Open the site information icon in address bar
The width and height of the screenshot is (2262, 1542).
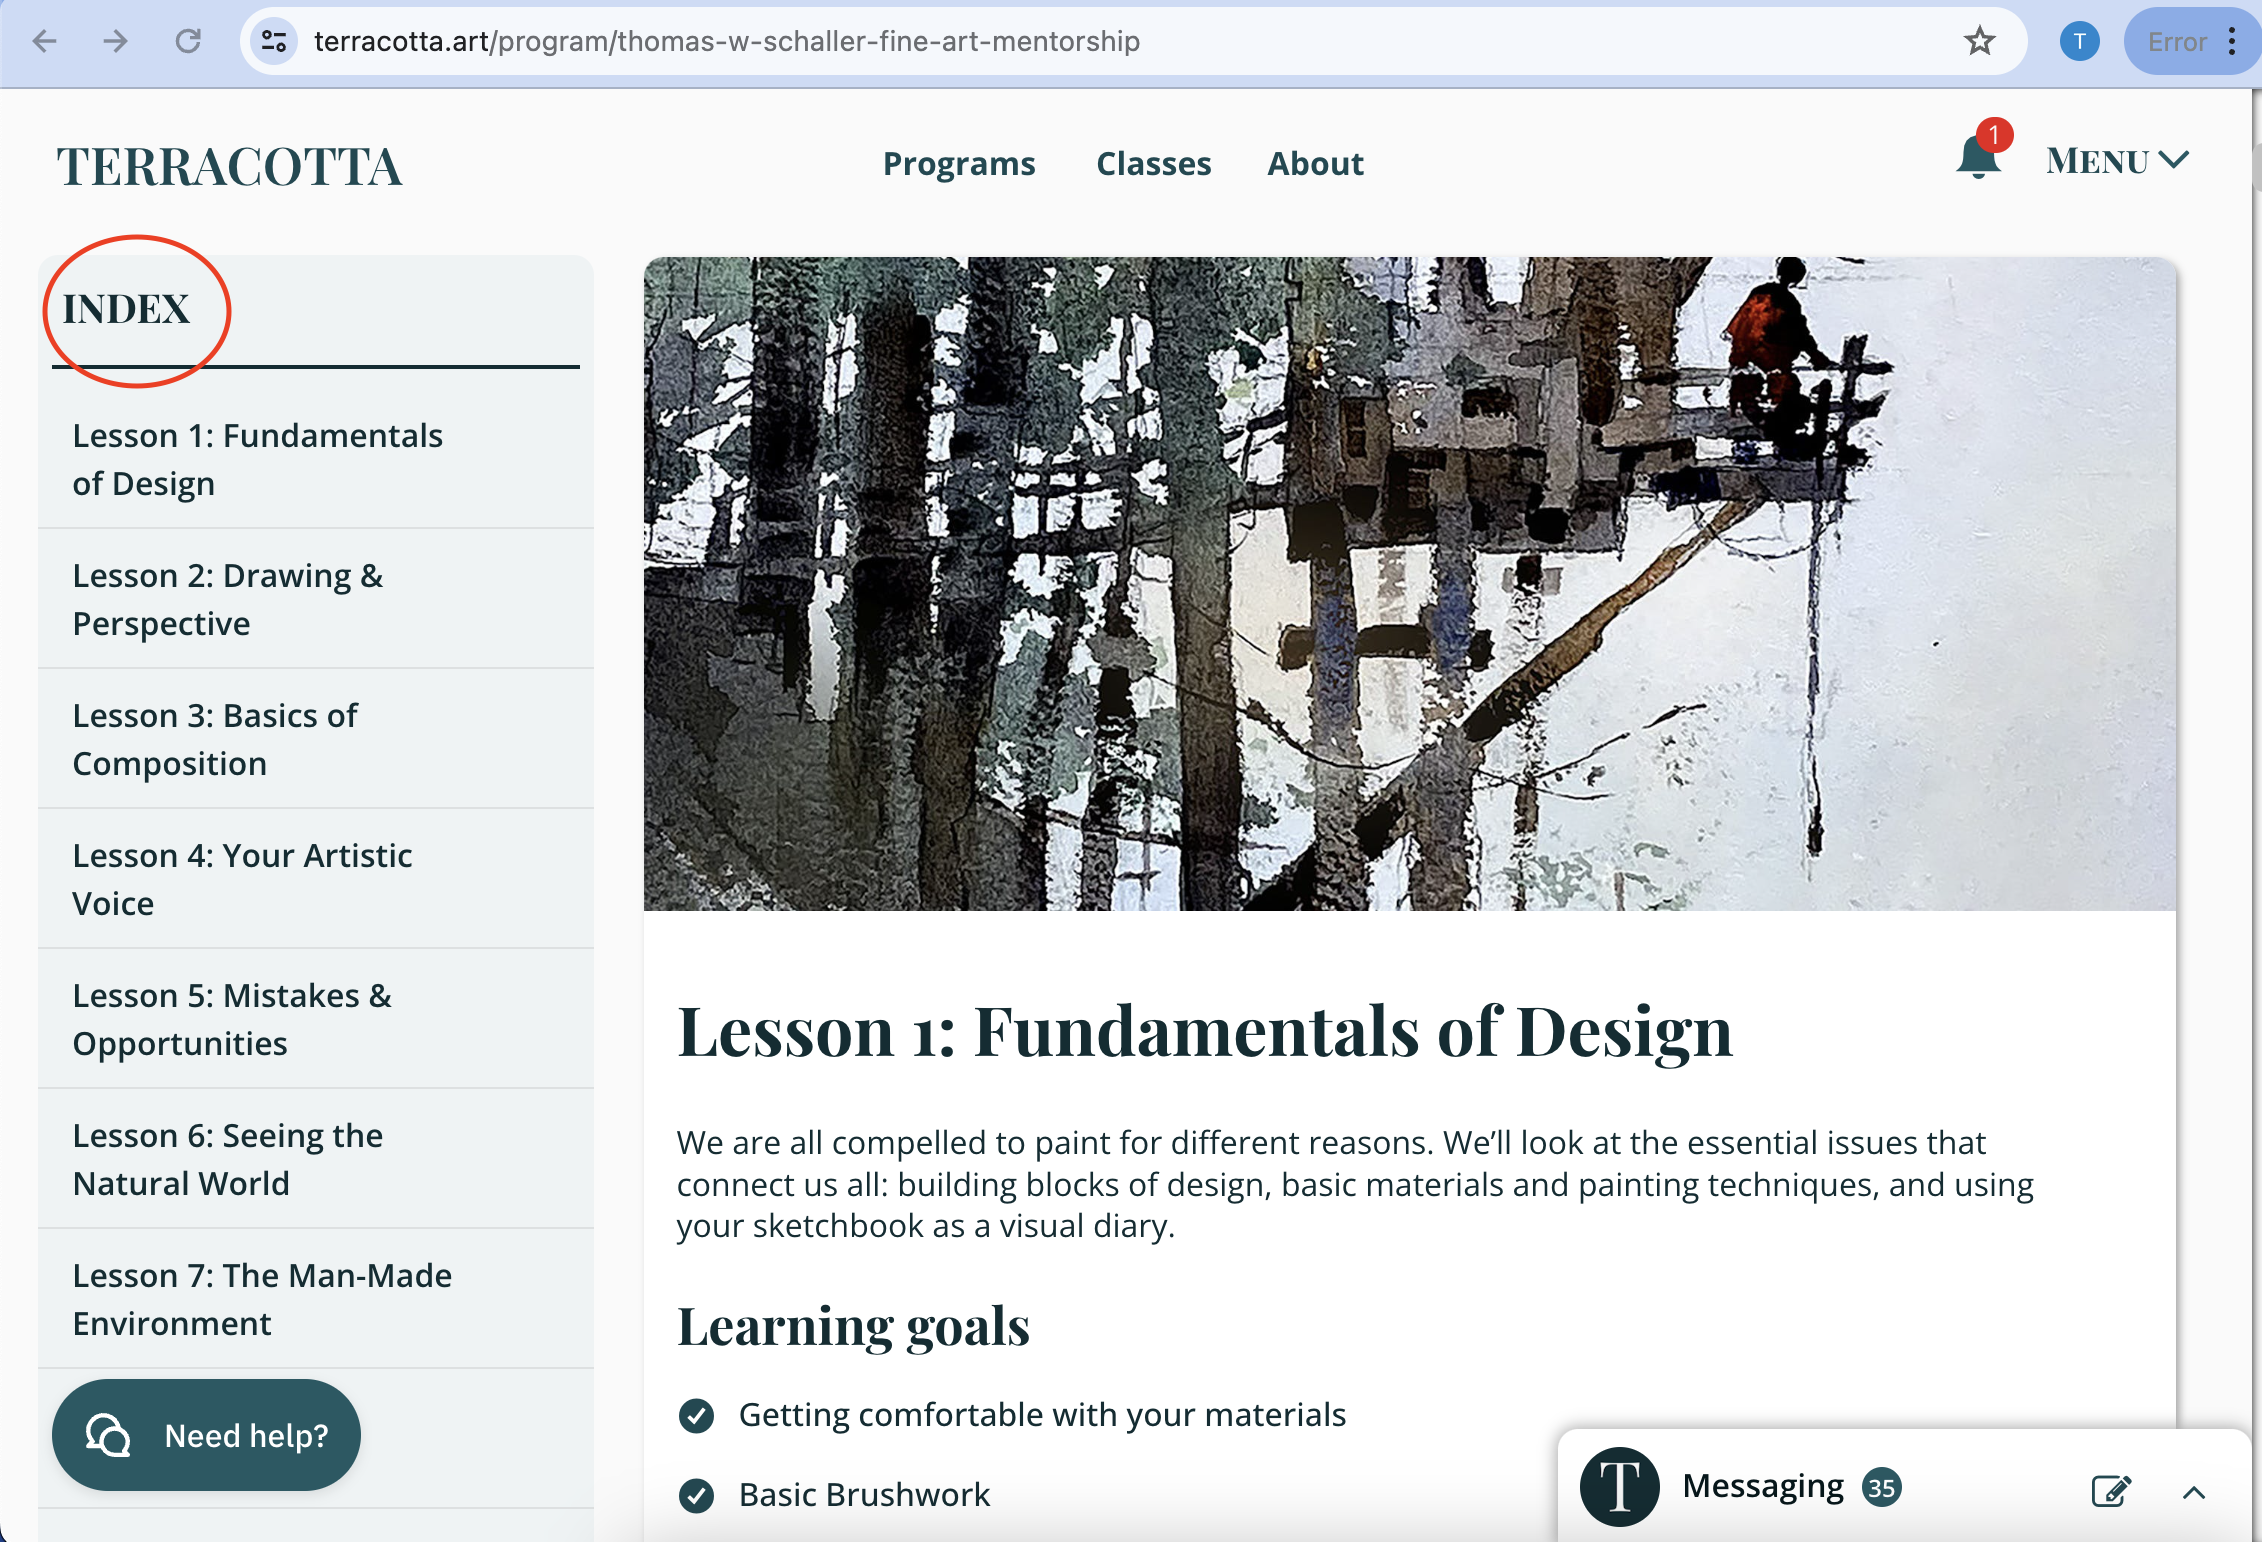[x=273, y=41]
